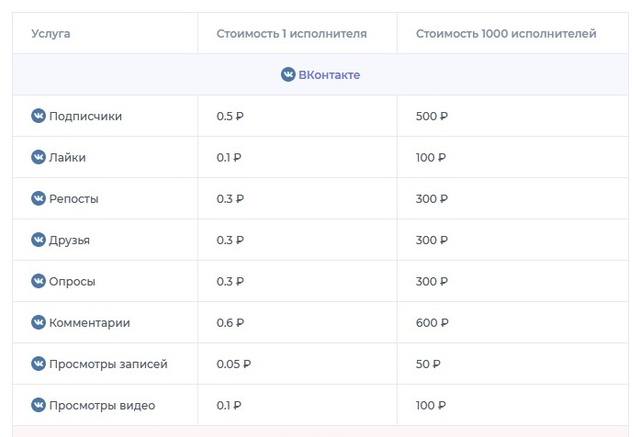This screenshot has width=640, height=437.
Task: Click the Стоимость 1000 исполнителей column header
Action: point(505,34)
